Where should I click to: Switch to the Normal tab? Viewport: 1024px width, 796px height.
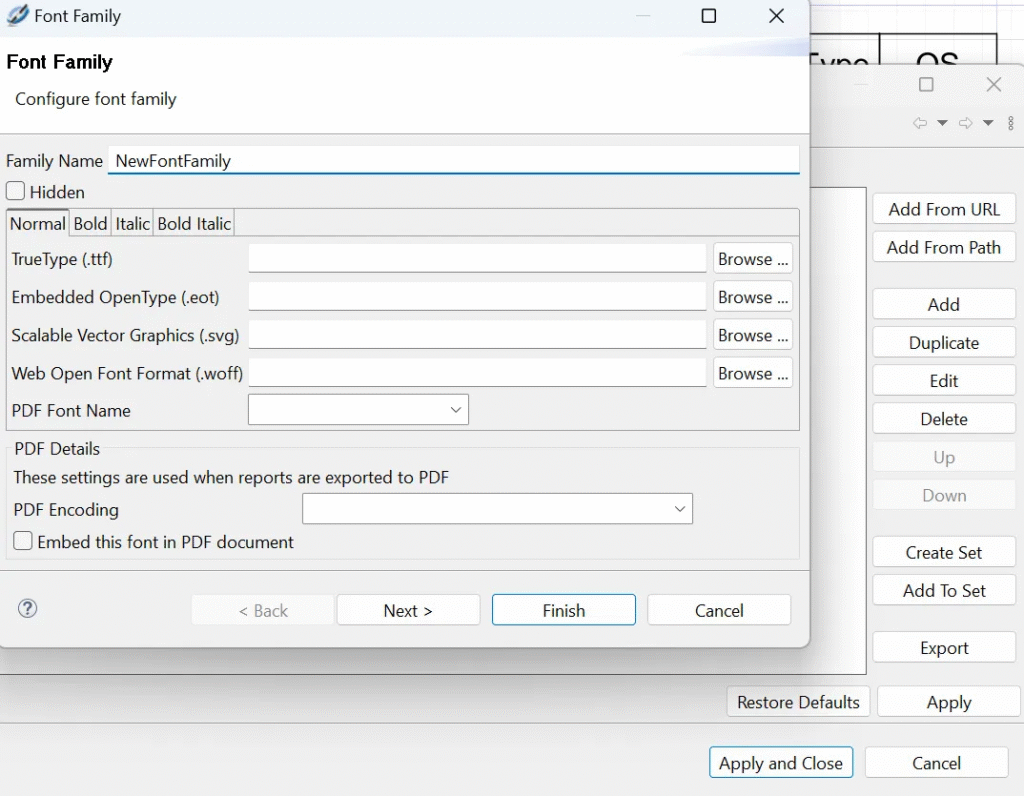(37, 223)
